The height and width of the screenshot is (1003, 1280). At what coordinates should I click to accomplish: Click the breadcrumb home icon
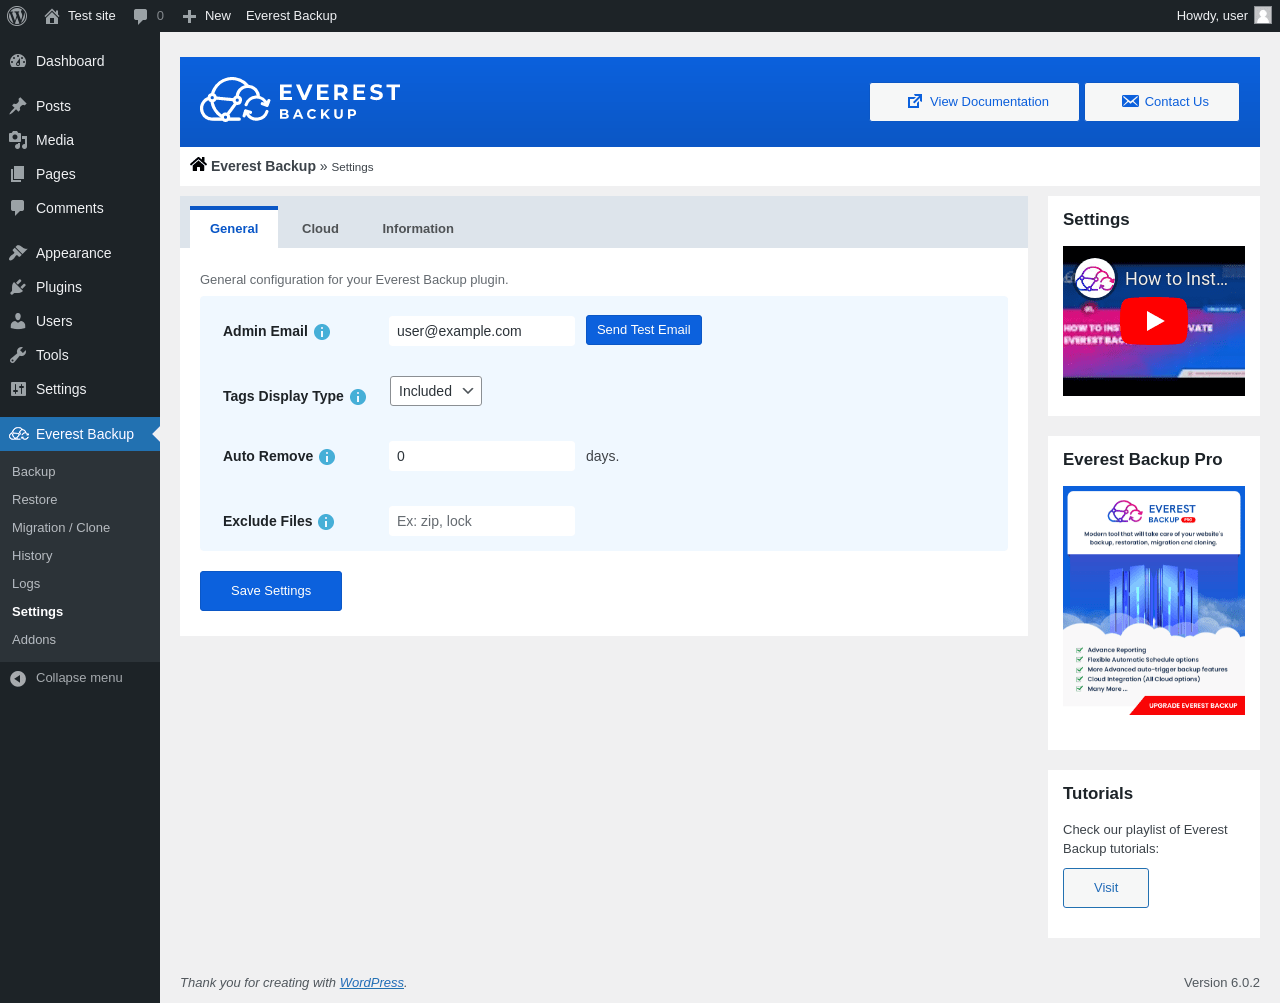click(x=199, y=164)
